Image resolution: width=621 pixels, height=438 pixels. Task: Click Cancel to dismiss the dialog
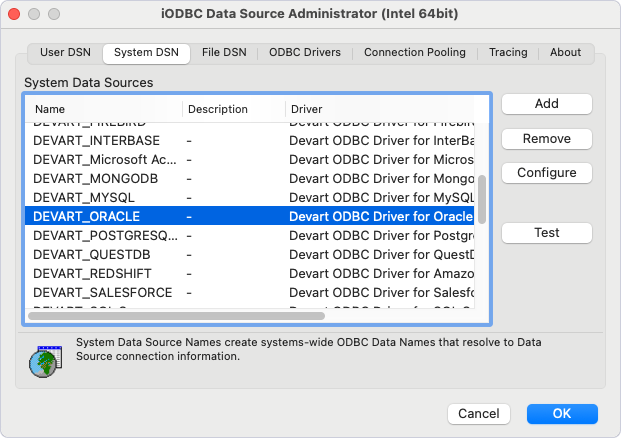(478, 414)
